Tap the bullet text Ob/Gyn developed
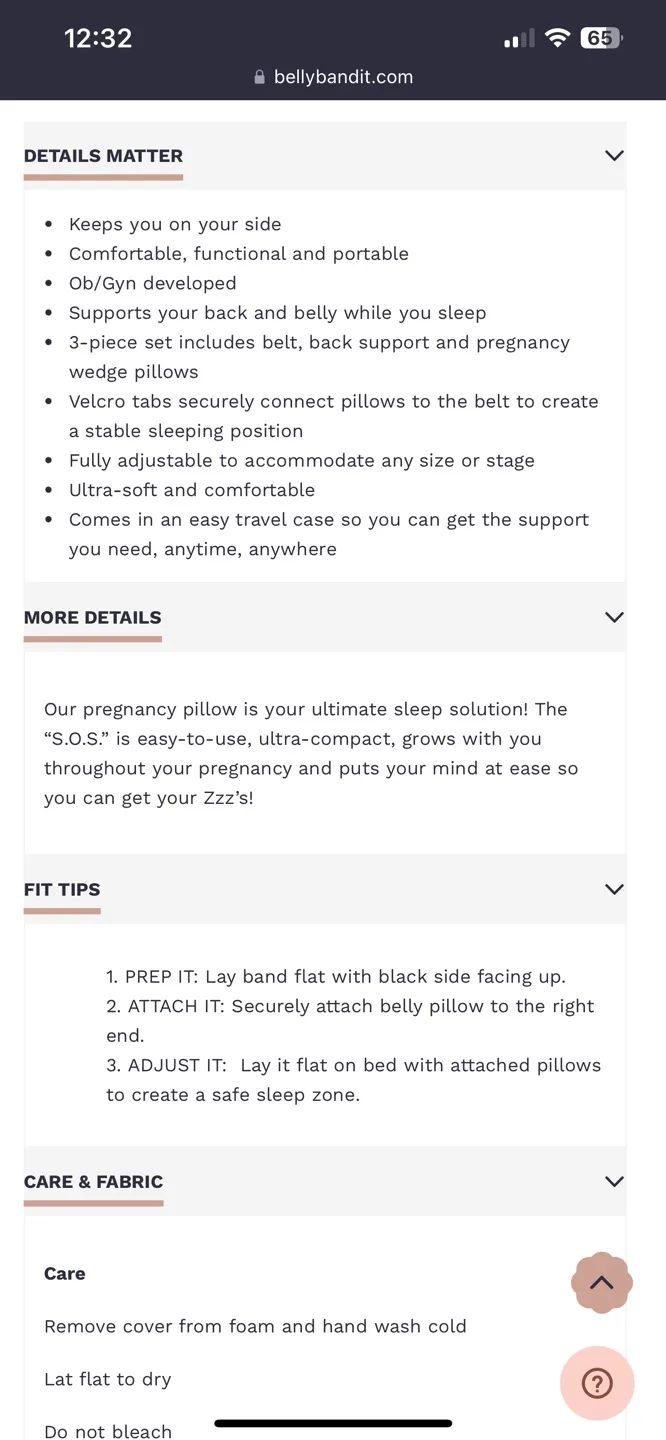 click(x=152, y=283)
